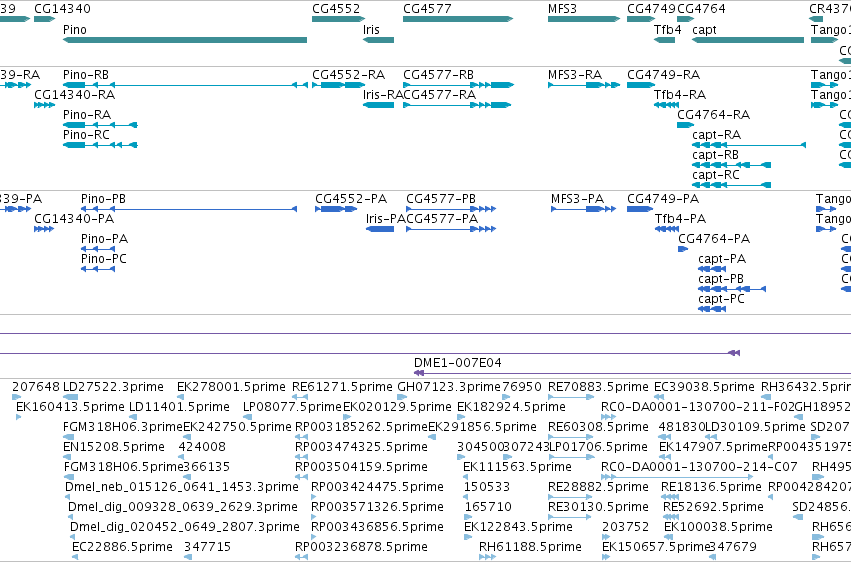
Task: Select Dmel_neb_015126_0641_1453.3prime EST
Action: [x=68, y=498]
